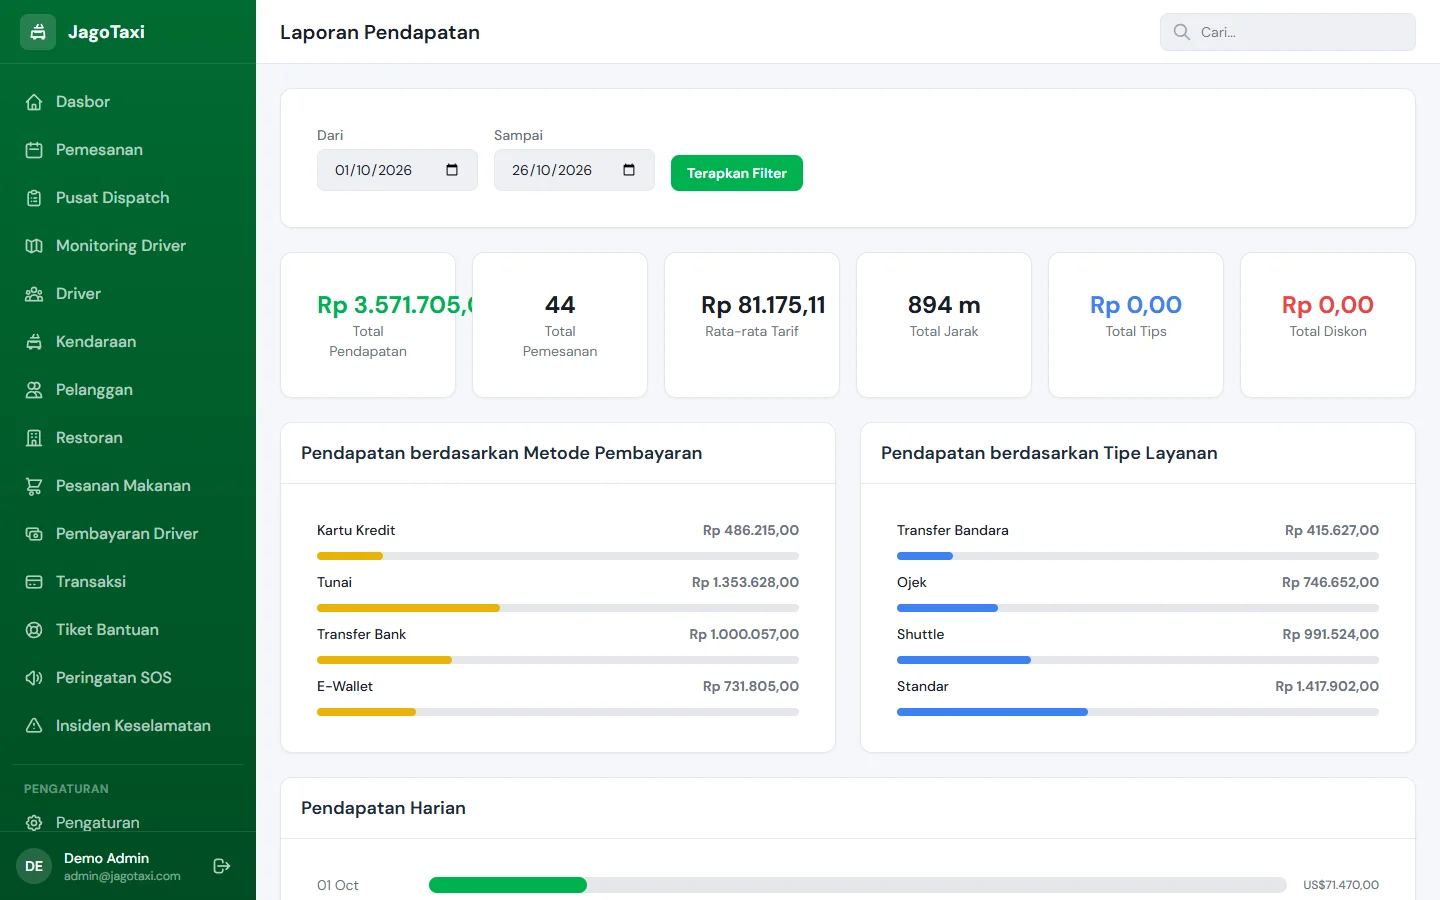
Task: Open Transaksi from the sidebar menu
Action: coord(128,582)
